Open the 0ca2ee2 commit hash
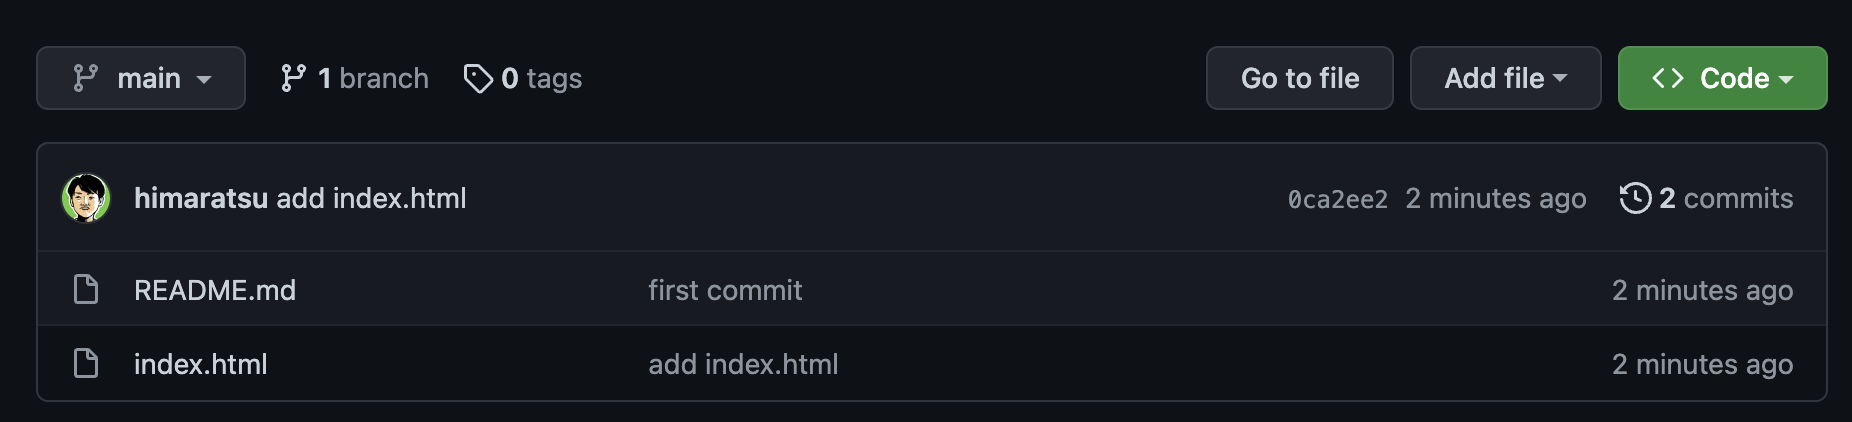 1337,199
